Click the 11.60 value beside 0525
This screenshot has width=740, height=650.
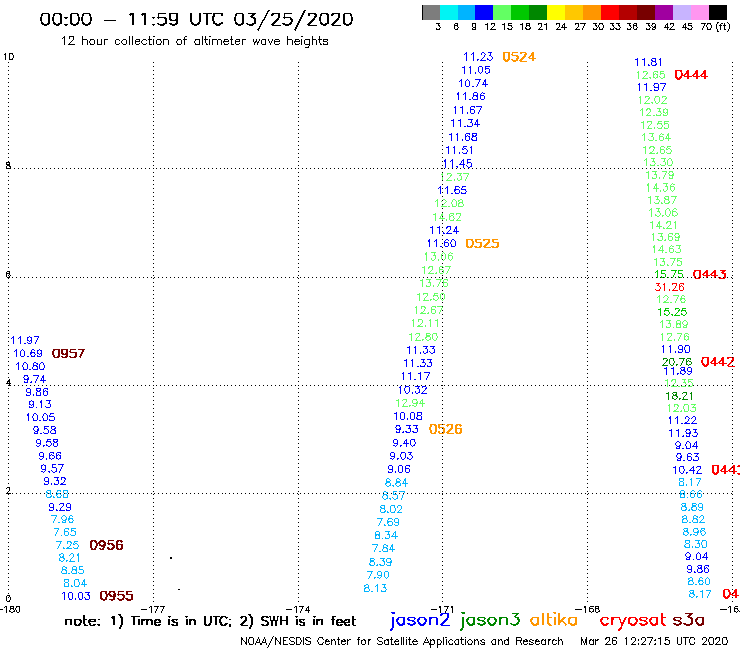[x=442, y=244]
